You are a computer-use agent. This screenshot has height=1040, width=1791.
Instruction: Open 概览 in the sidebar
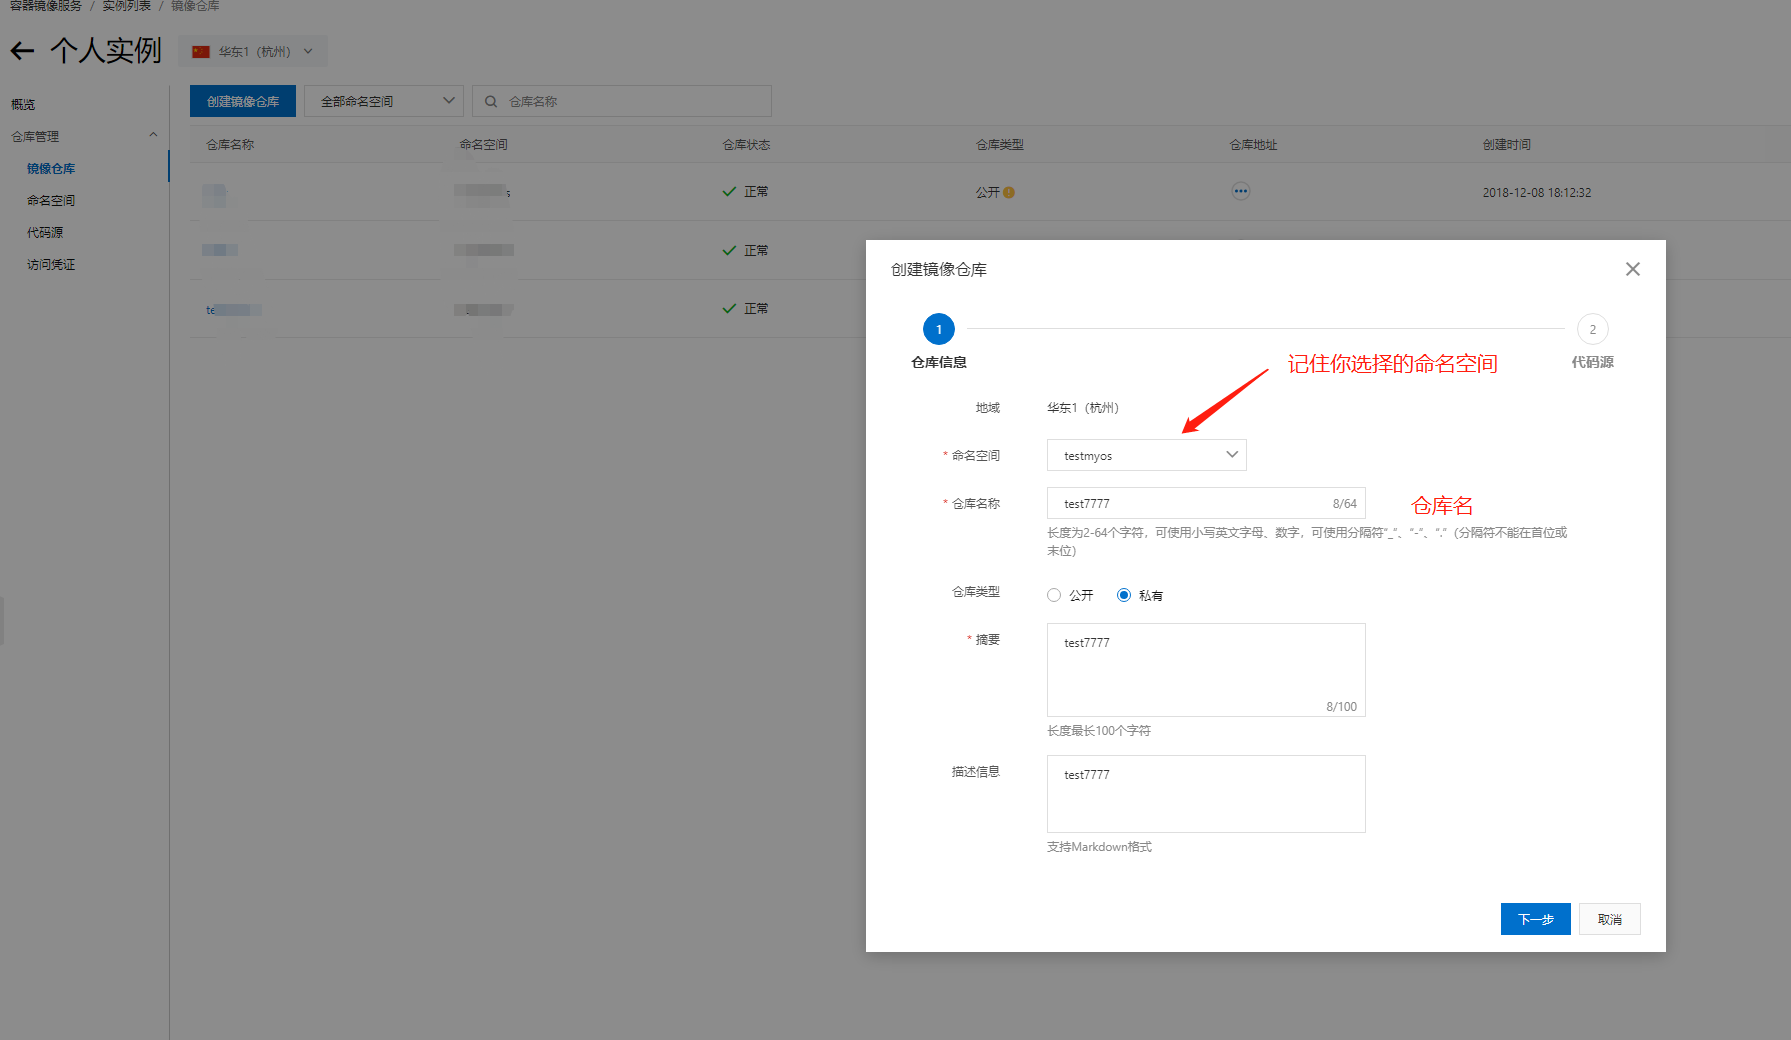pyautogui.click(x=23, y=104)
